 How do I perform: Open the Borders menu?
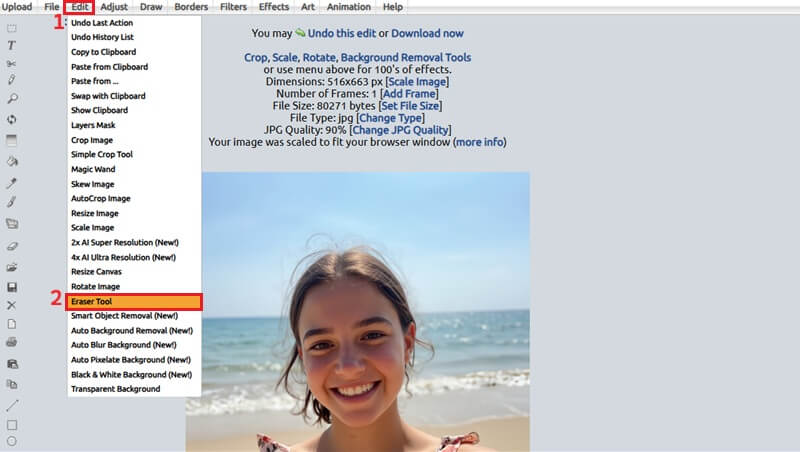(x=191, y=7)
